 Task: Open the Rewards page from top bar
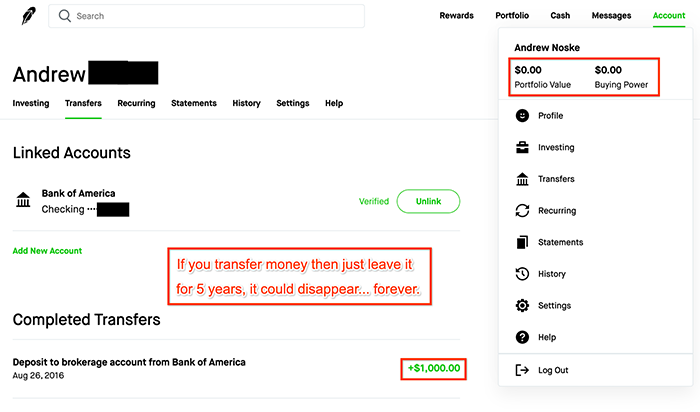(456, 16)
